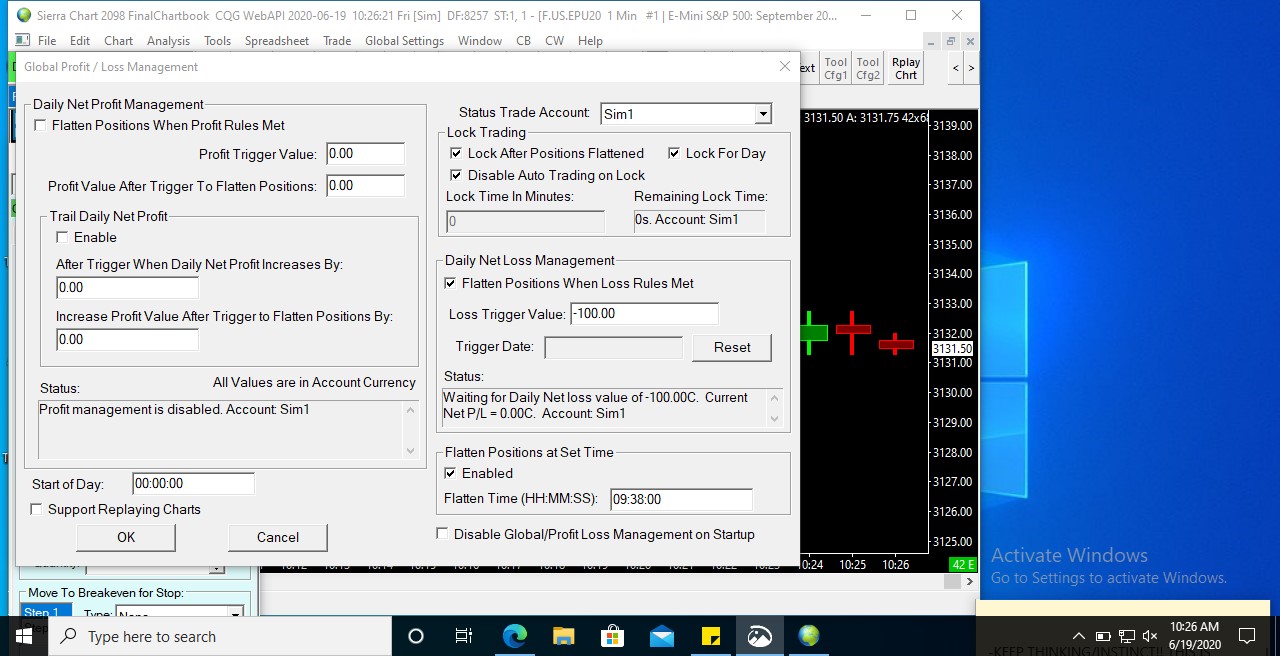Open the Analysis menu
The image size is (1280, 656).
point(168,41)
